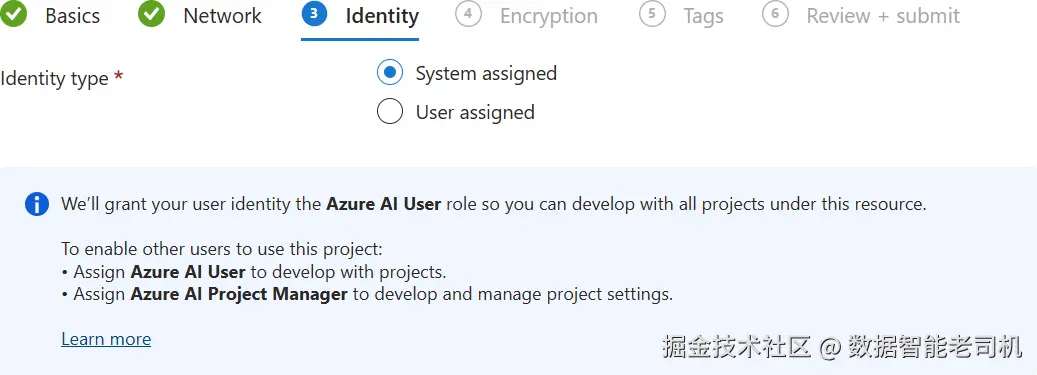1037x375 pixels.
Task: Choose the User assigned radio button
Action: 390,111
